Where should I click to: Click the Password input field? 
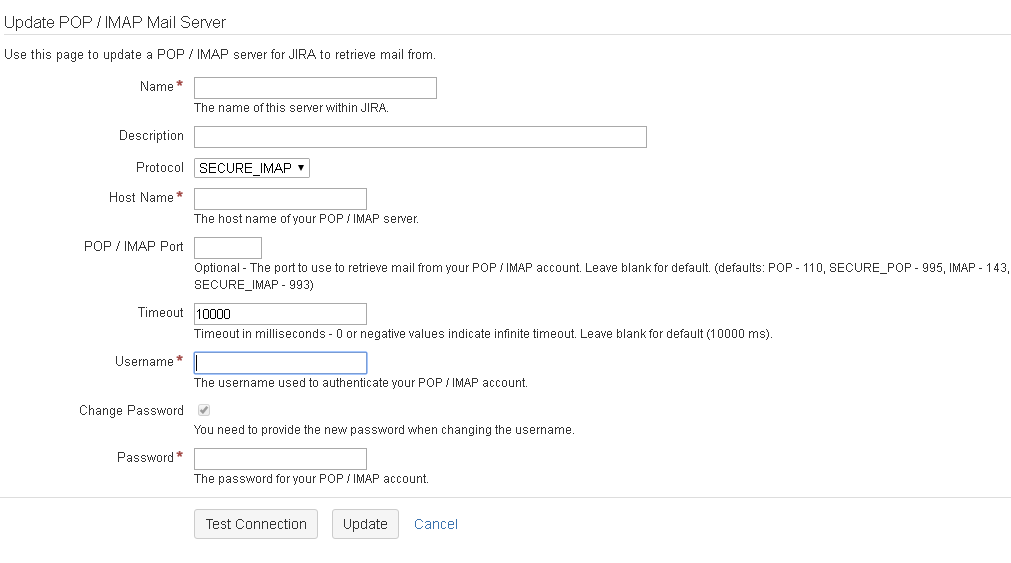(280, 459)
